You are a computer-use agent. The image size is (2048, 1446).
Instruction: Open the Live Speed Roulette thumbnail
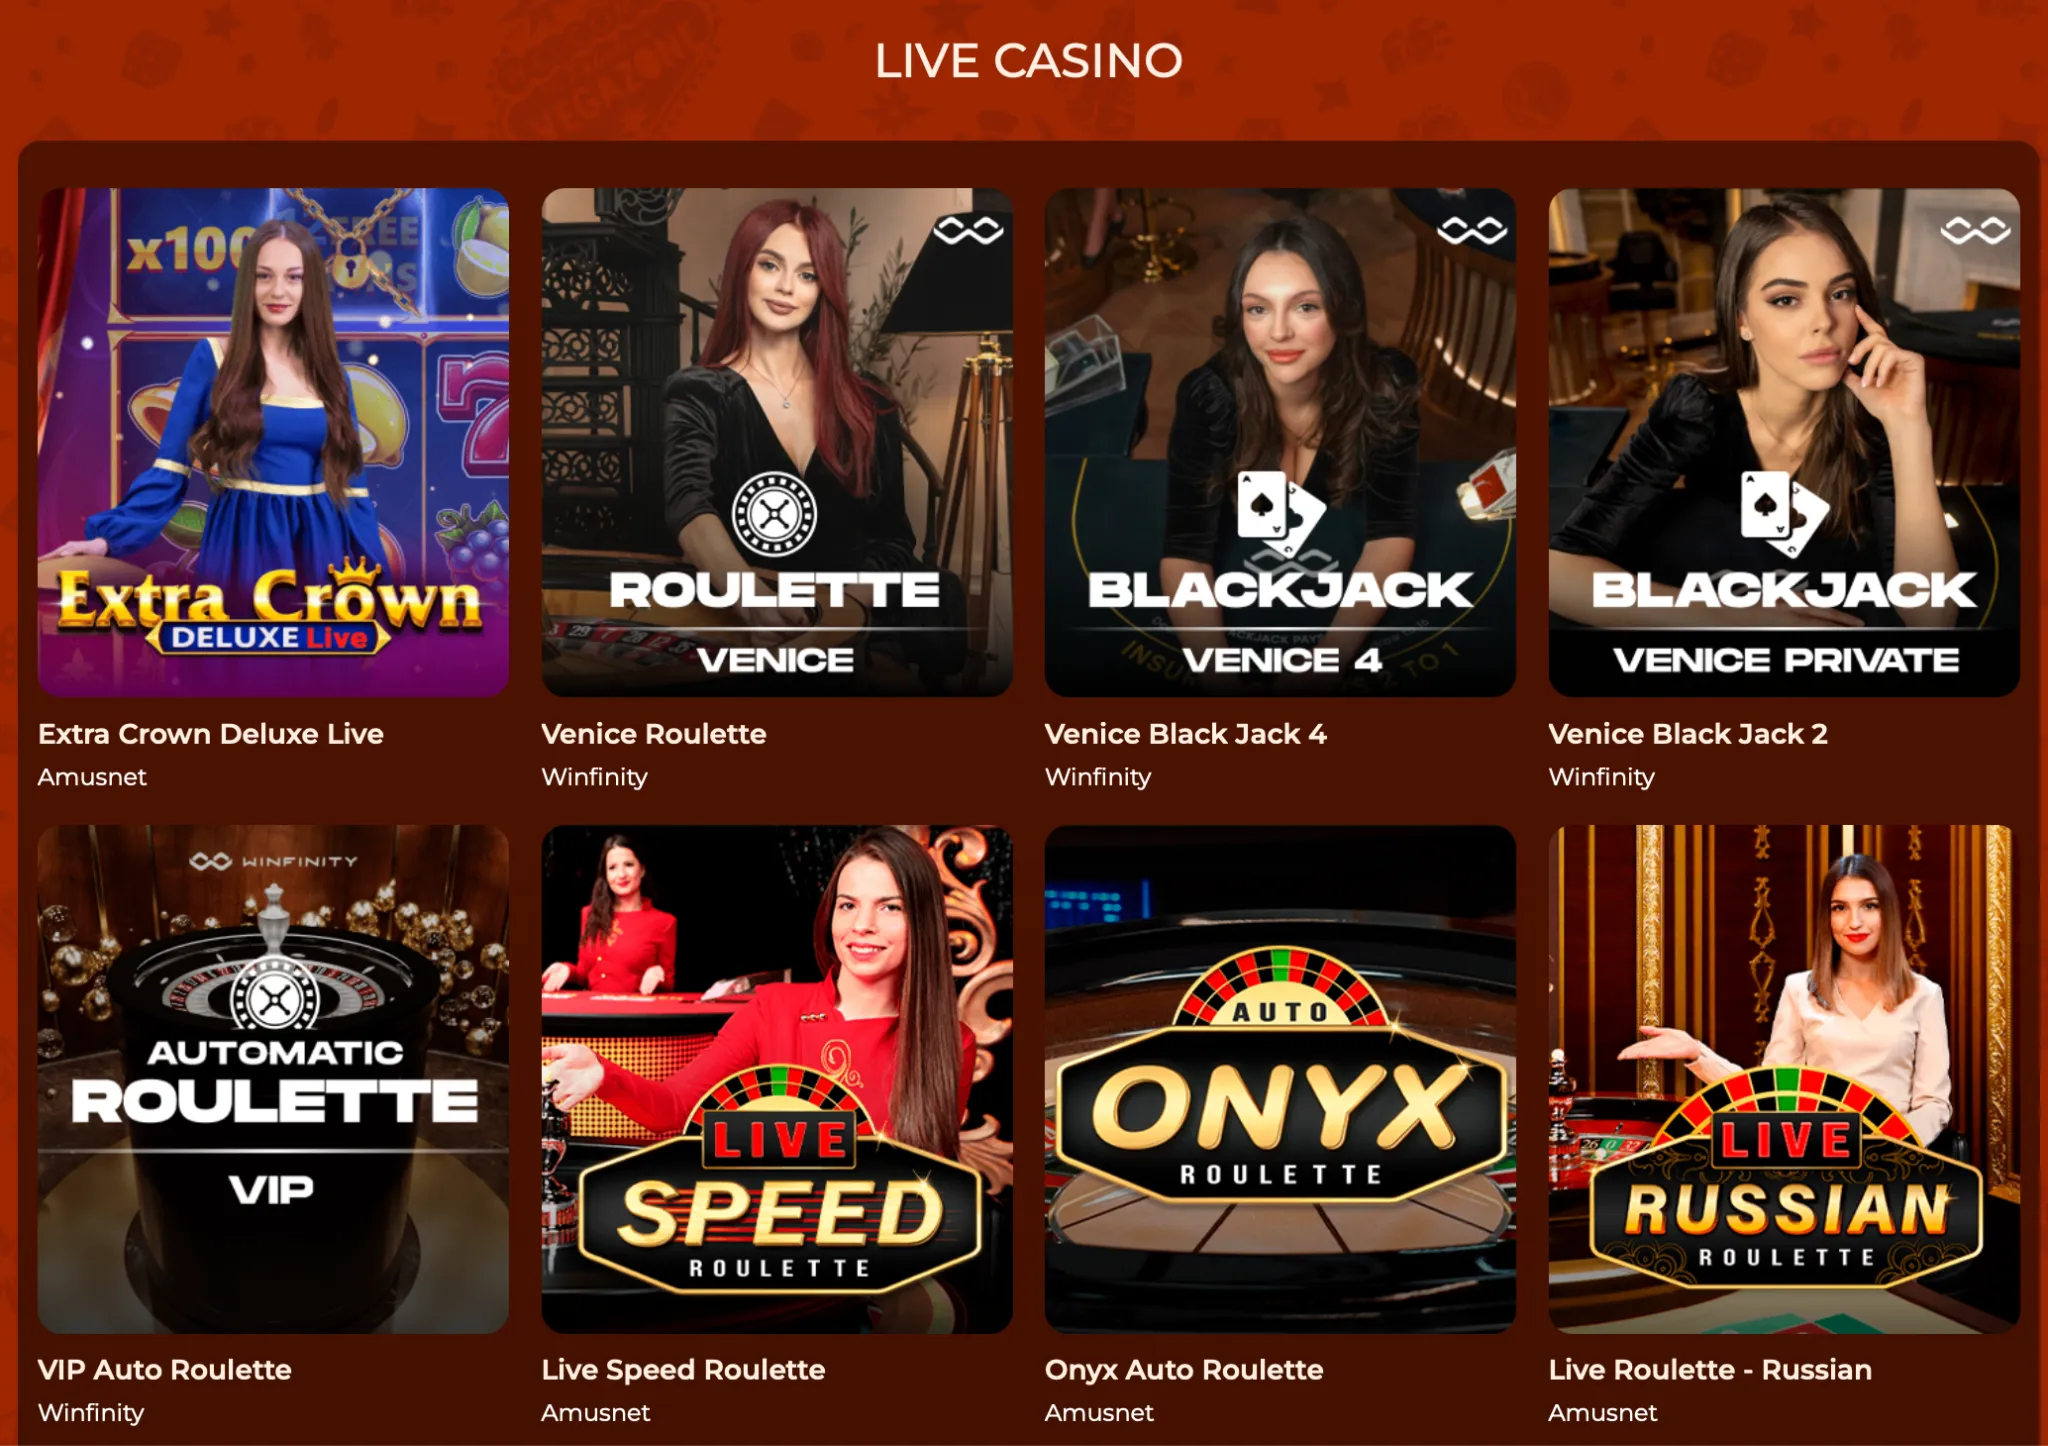(x=777, y=1079)
